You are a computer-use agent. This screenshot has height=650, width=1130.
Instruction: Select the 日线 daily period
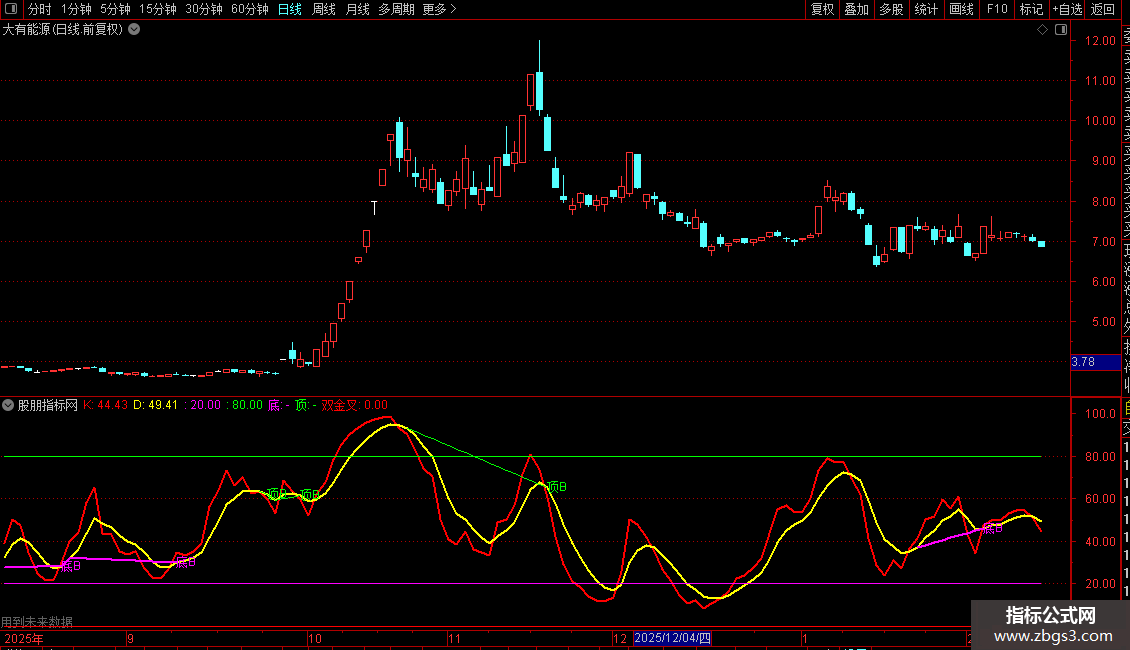[290, 9]
